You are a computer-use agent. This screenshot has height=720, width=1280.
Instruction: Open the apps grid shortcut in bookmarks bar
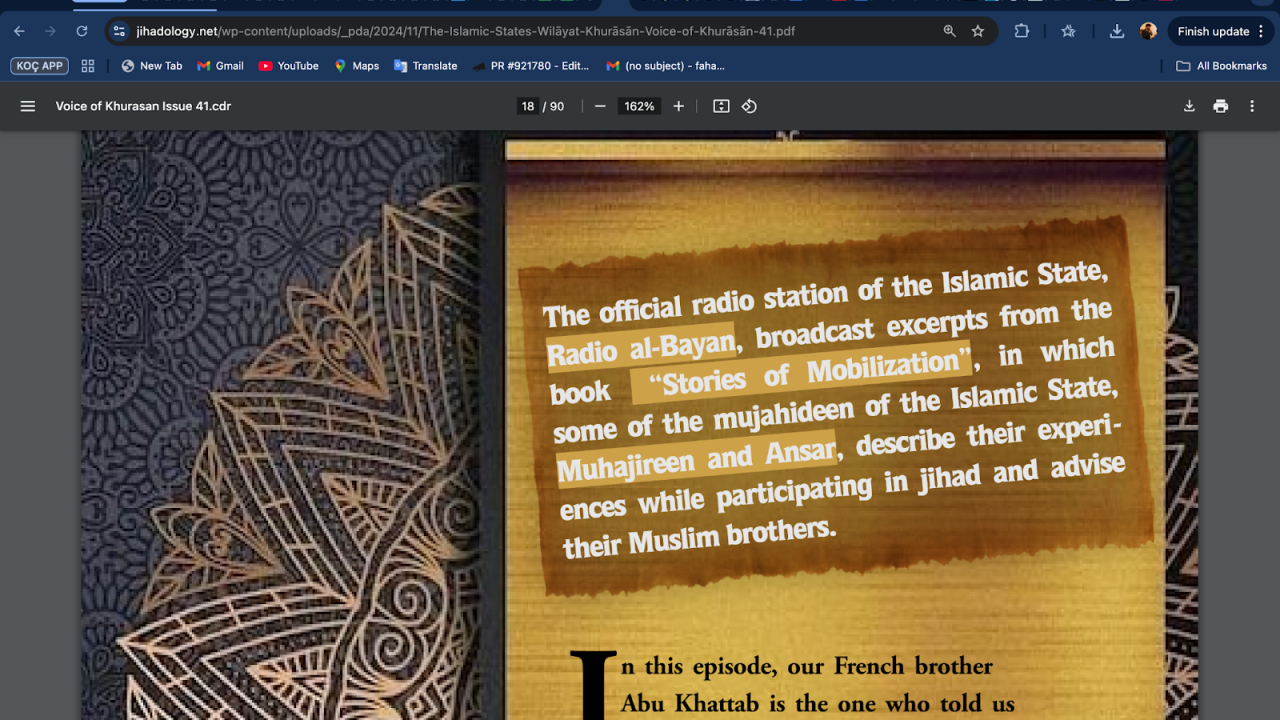coord(88,66)
